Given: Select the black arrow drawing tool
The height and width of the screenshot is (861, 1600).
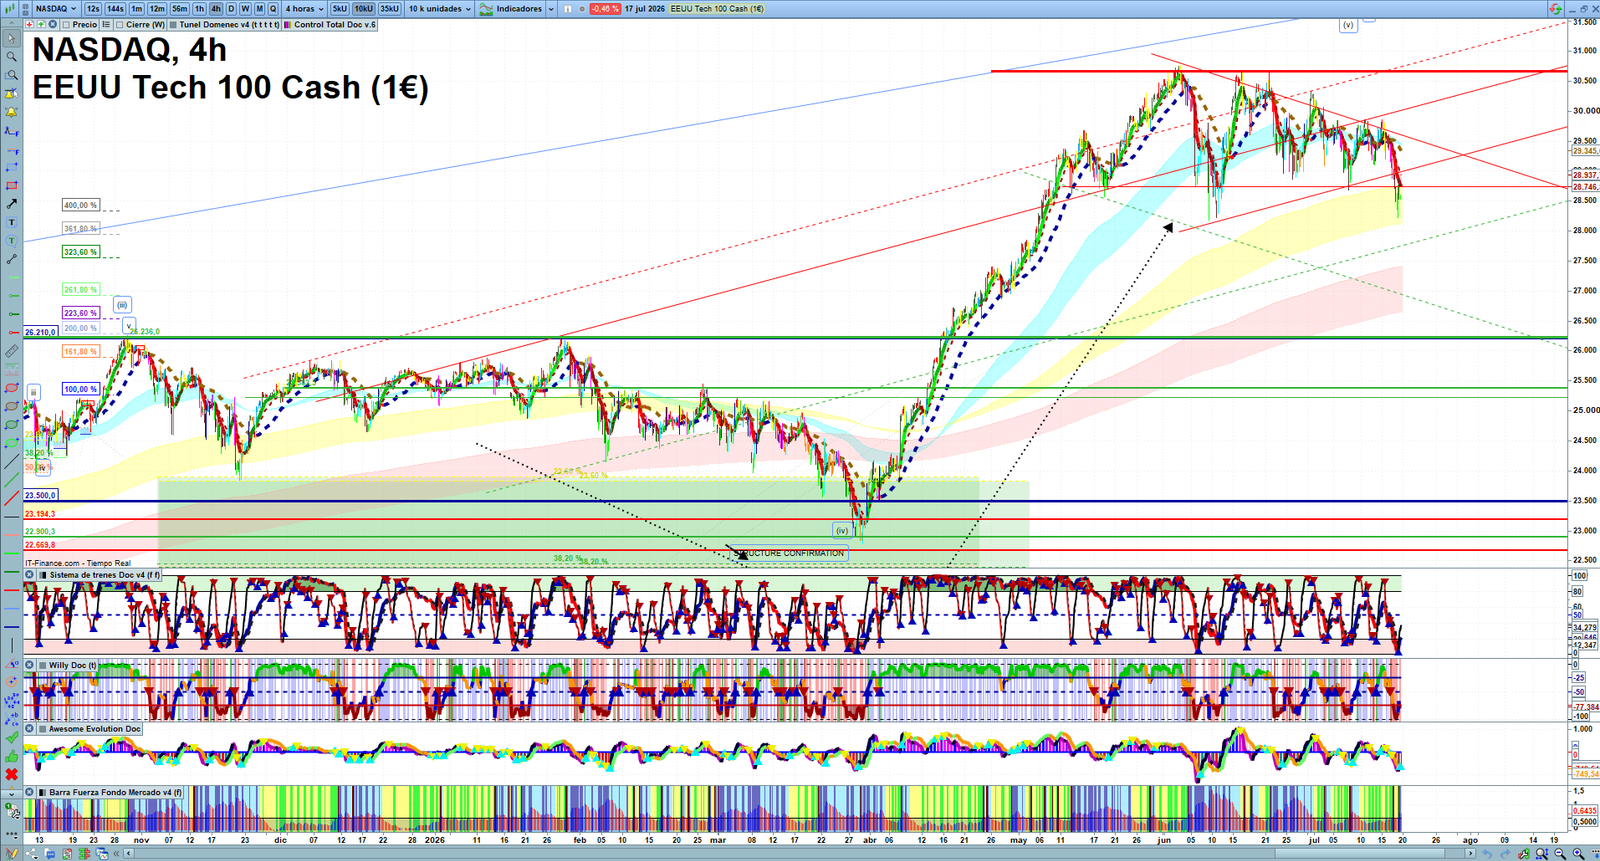Looking at the screenshot, I should pyautogui.click(x=12, y=203).
